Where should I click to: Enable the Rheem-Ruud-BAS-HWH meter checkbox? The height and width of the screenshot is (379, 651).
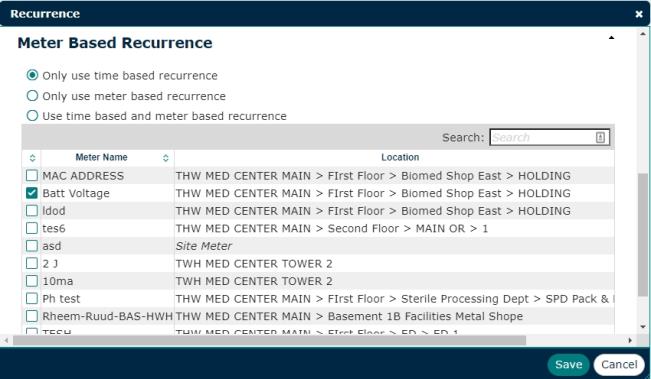32,316
